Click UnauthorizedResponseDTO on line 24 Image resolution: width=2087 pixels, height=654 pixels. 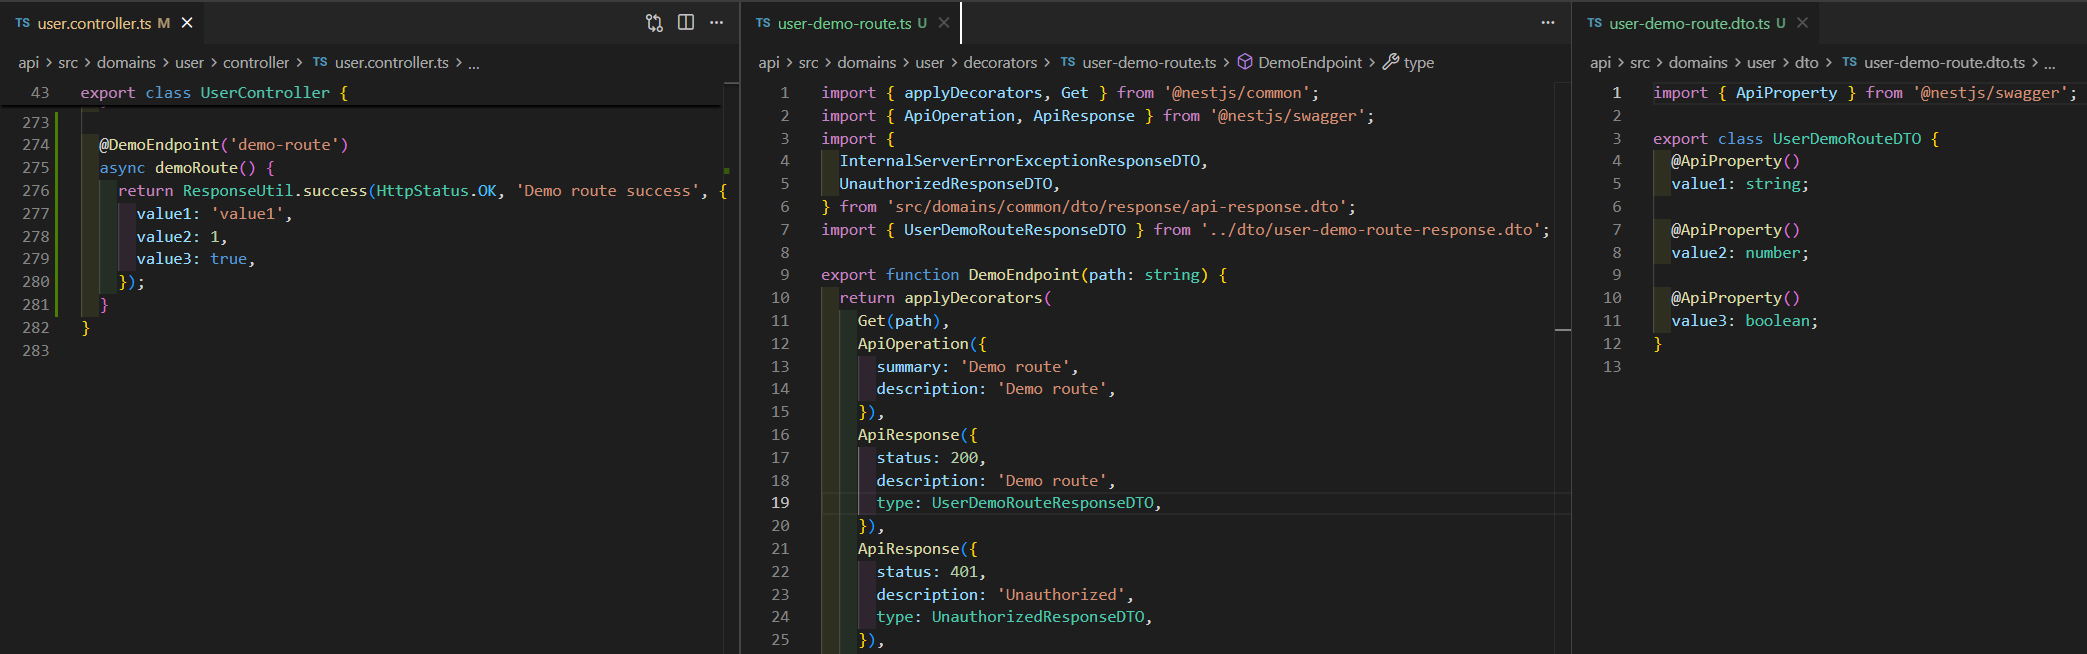pos(1038,617)
